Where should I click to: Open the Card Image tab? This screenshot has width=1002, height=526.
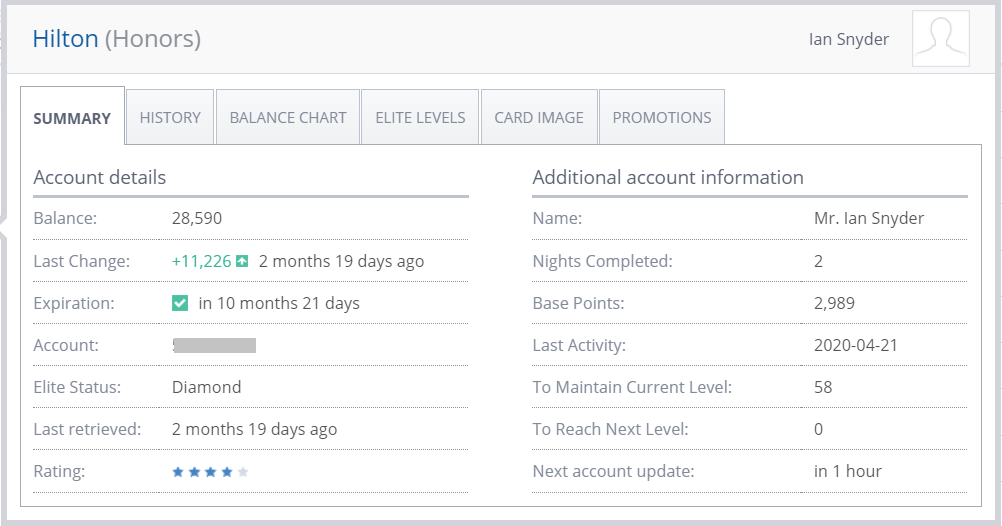pos(539,118)
